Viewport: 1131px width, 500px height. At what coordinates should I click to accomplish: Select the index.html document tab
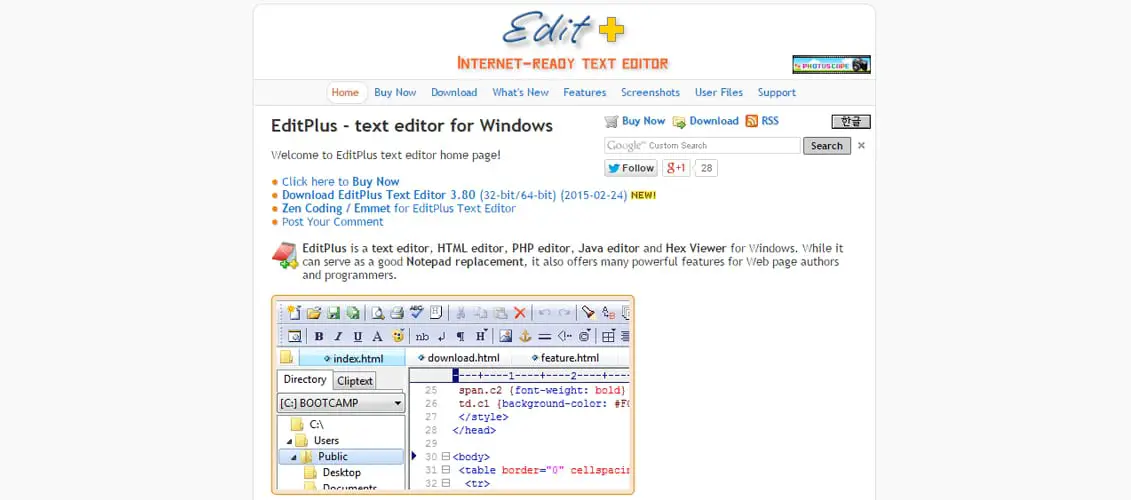click(352, 358)
